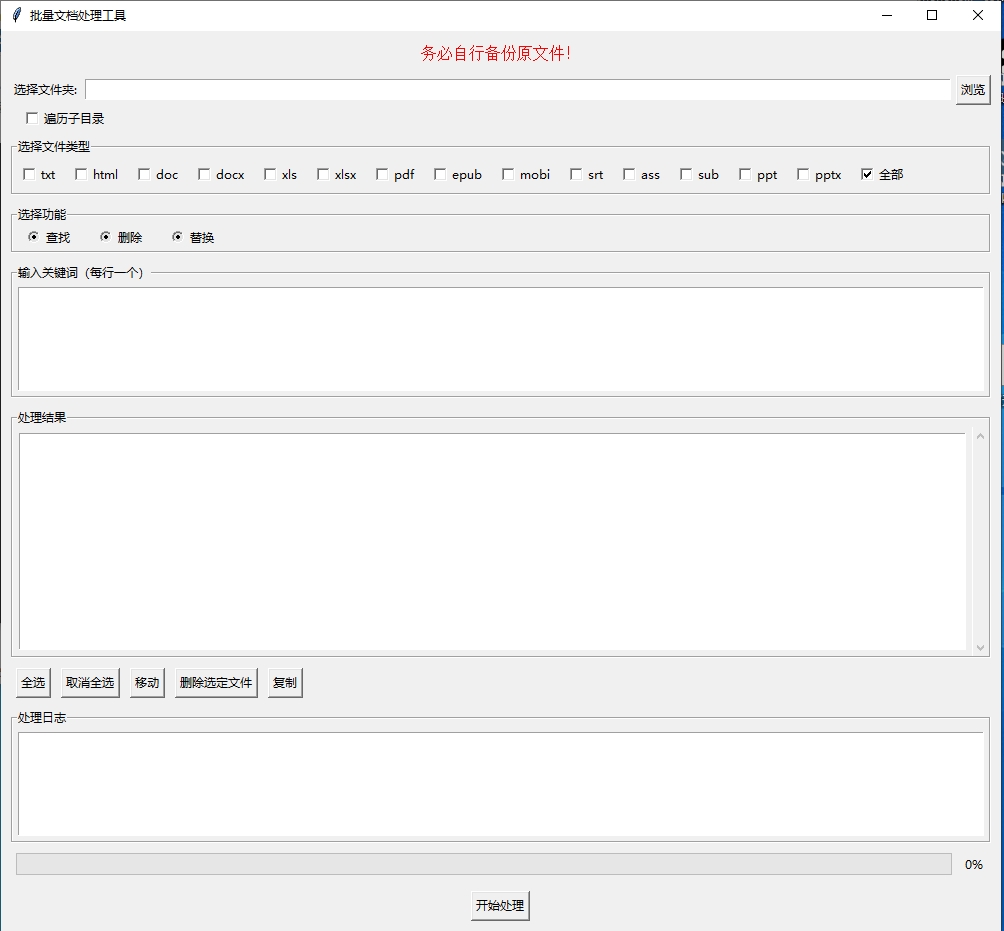Click the 移动 button
Image resolution: width=1004 pixels, height=931 pixels.
tap(147, 683)
